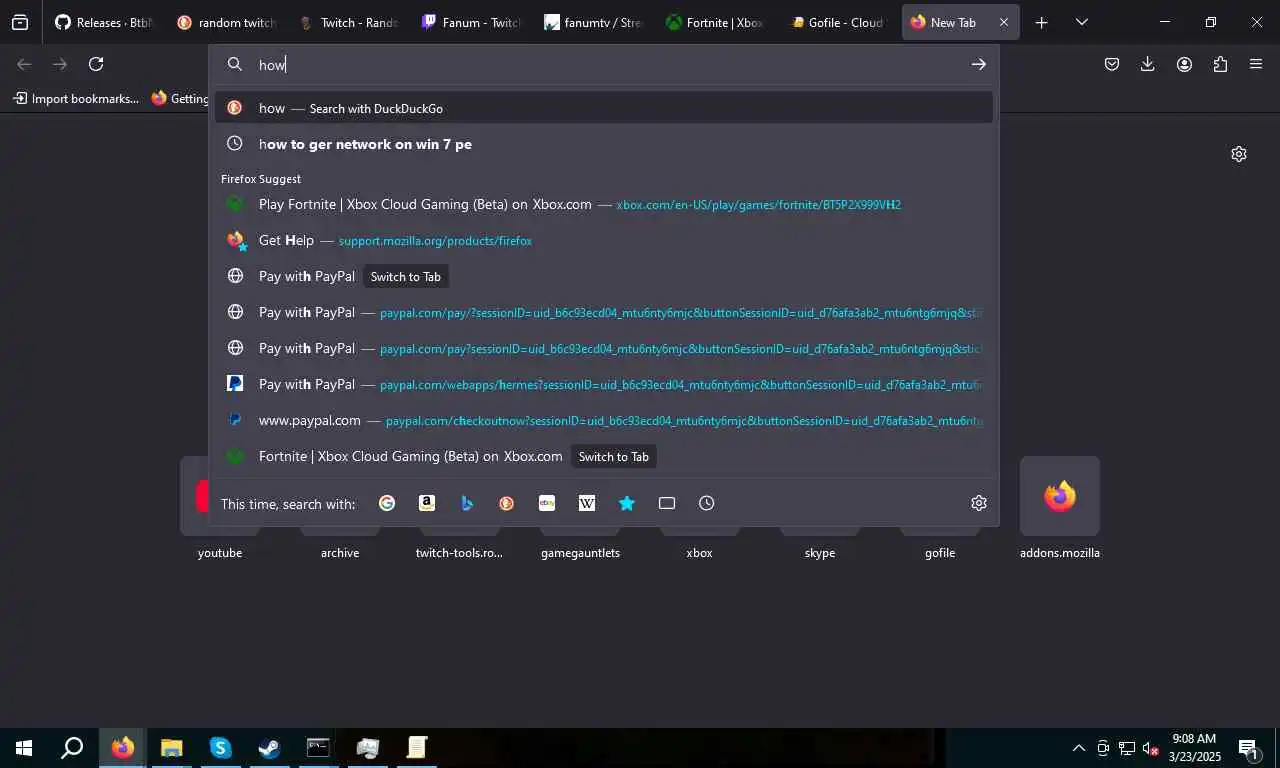Open addons.mozilla shortcut tile
This screenshot has height=768, width=1280.
[1060, 496]
